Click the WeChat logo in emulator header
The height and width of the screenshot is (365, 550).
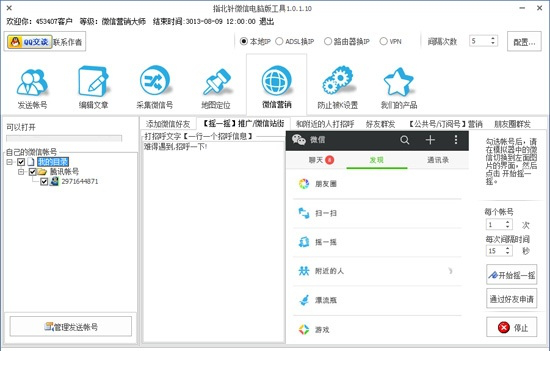299,140
